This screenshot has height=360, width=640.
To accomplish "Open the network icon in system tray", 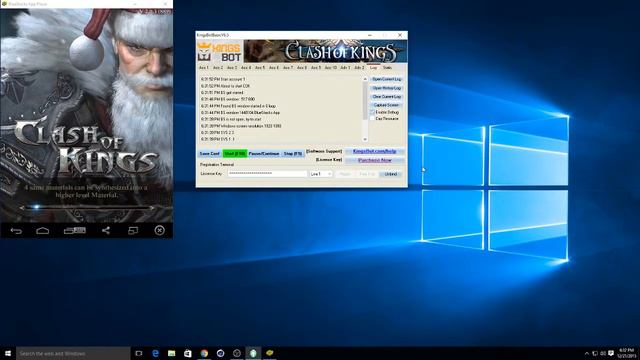I will click(595, 353).
